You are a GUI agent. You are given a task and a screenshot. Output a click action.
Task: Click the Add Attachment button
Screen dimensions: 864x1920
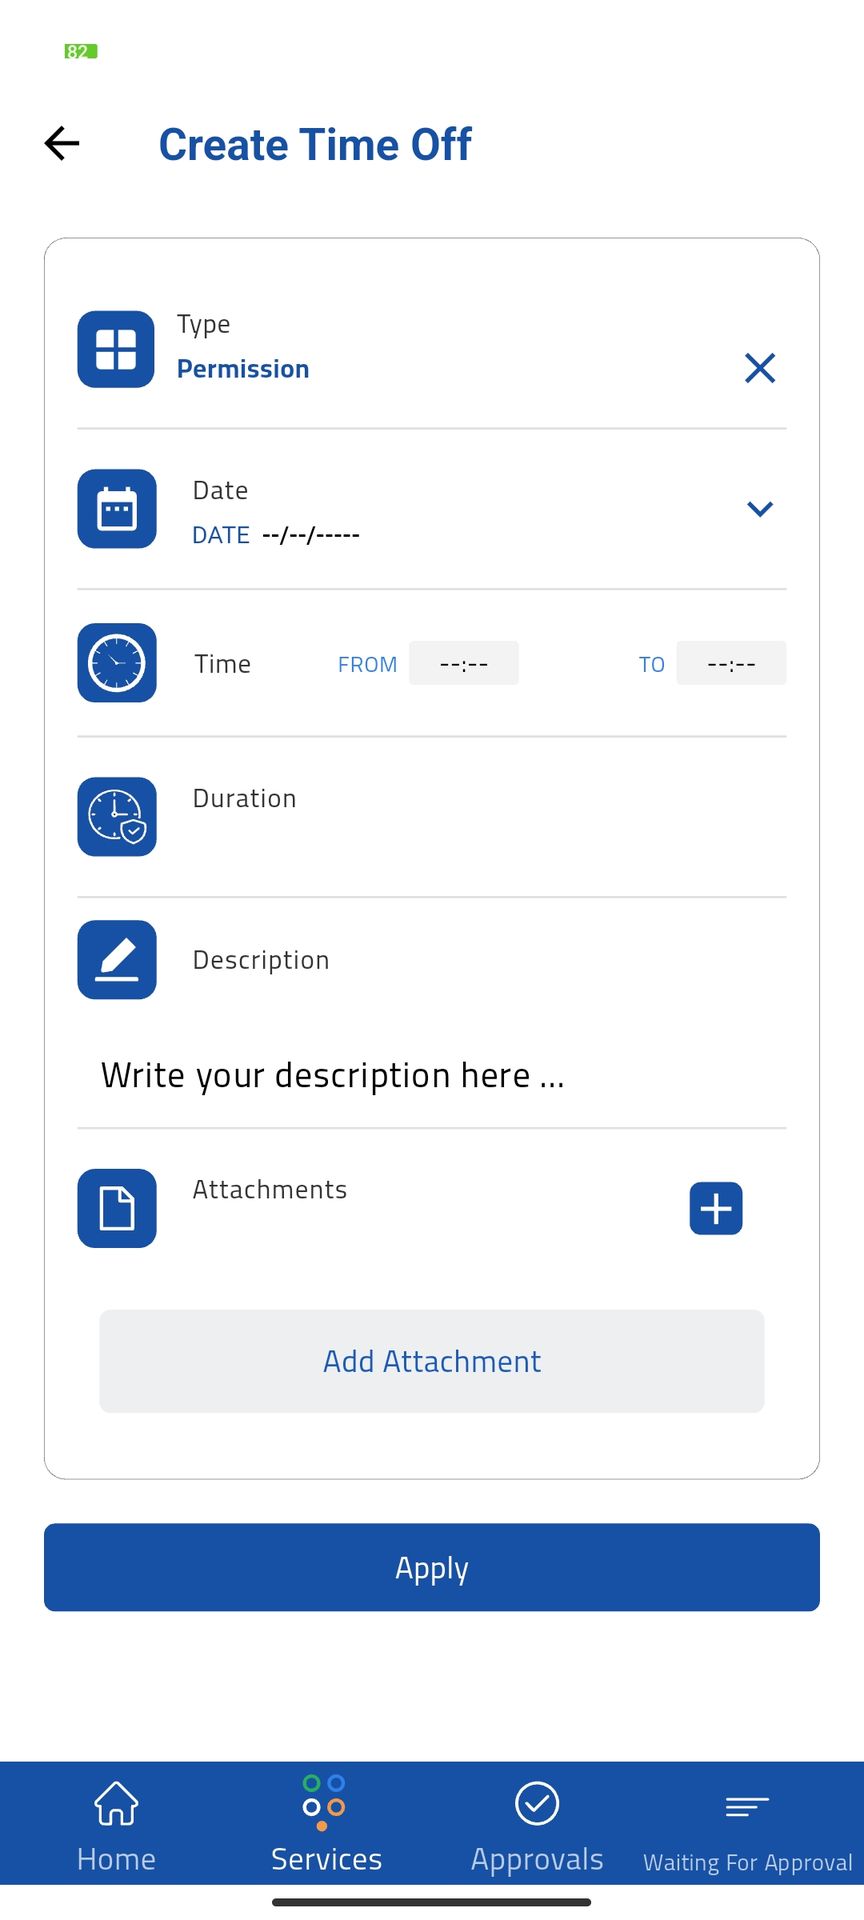tap(432, 1361)
